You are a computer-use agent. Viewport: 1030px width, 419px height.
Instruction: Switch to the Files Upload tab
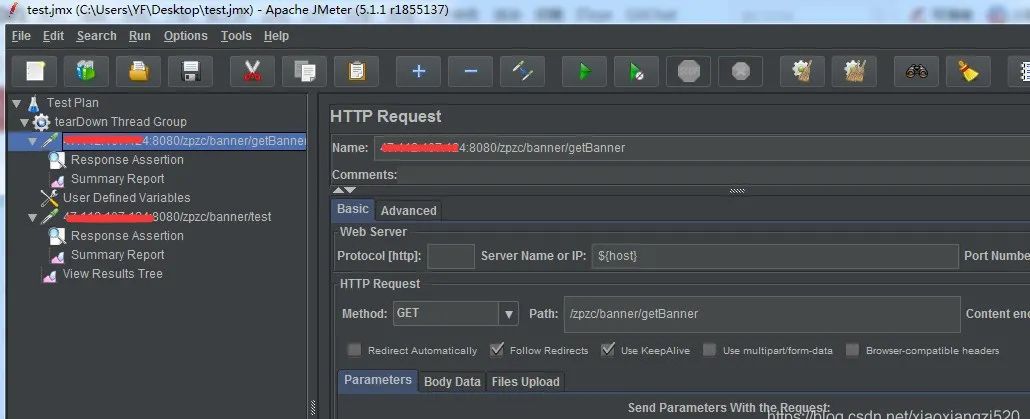[x=526, y=382]
